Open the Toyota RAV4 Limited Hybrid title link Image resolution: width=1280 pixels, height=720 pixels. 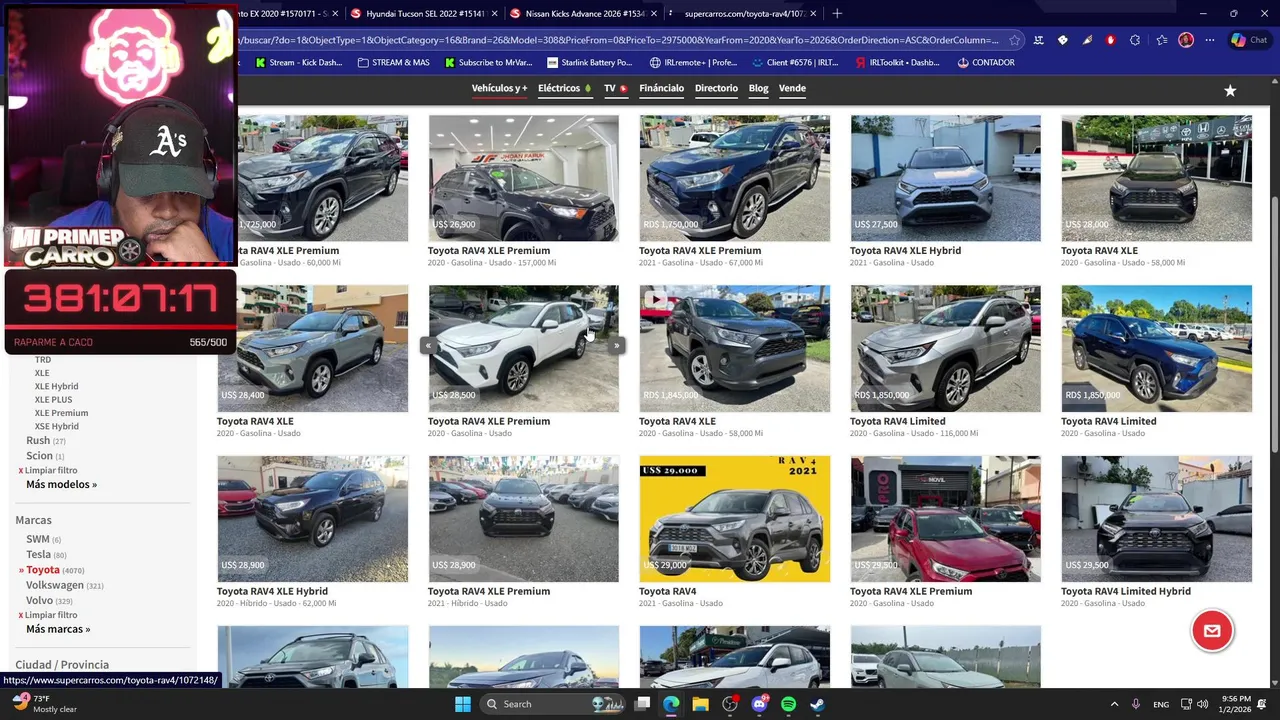(1125, 591)
